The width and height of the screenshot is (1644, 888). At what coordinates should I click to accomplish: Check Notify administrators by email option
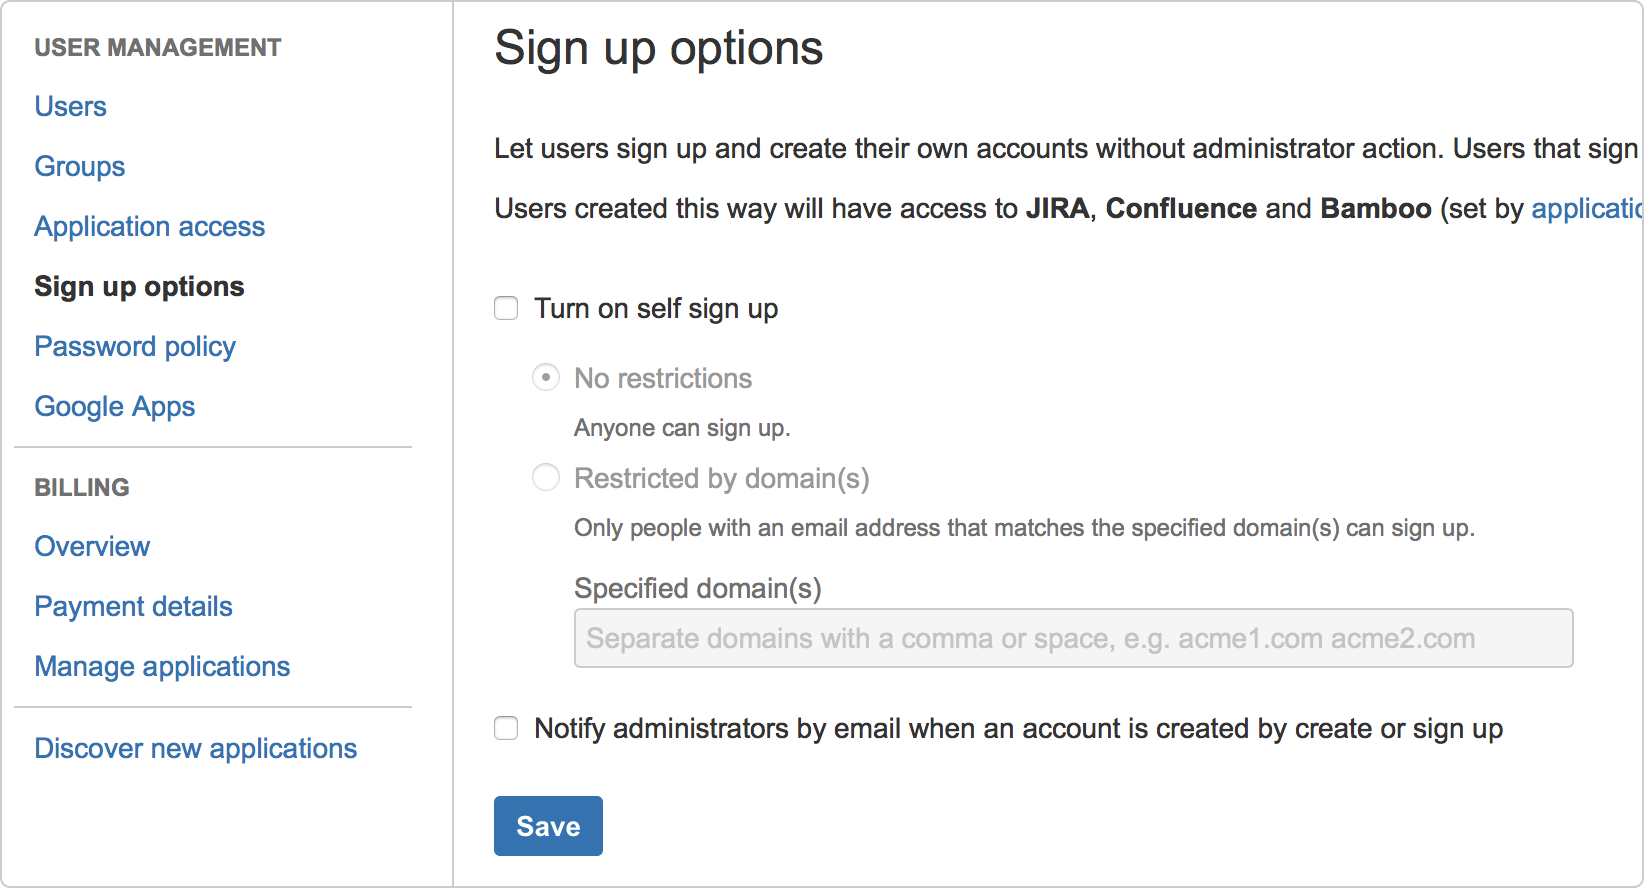[506, 728]
